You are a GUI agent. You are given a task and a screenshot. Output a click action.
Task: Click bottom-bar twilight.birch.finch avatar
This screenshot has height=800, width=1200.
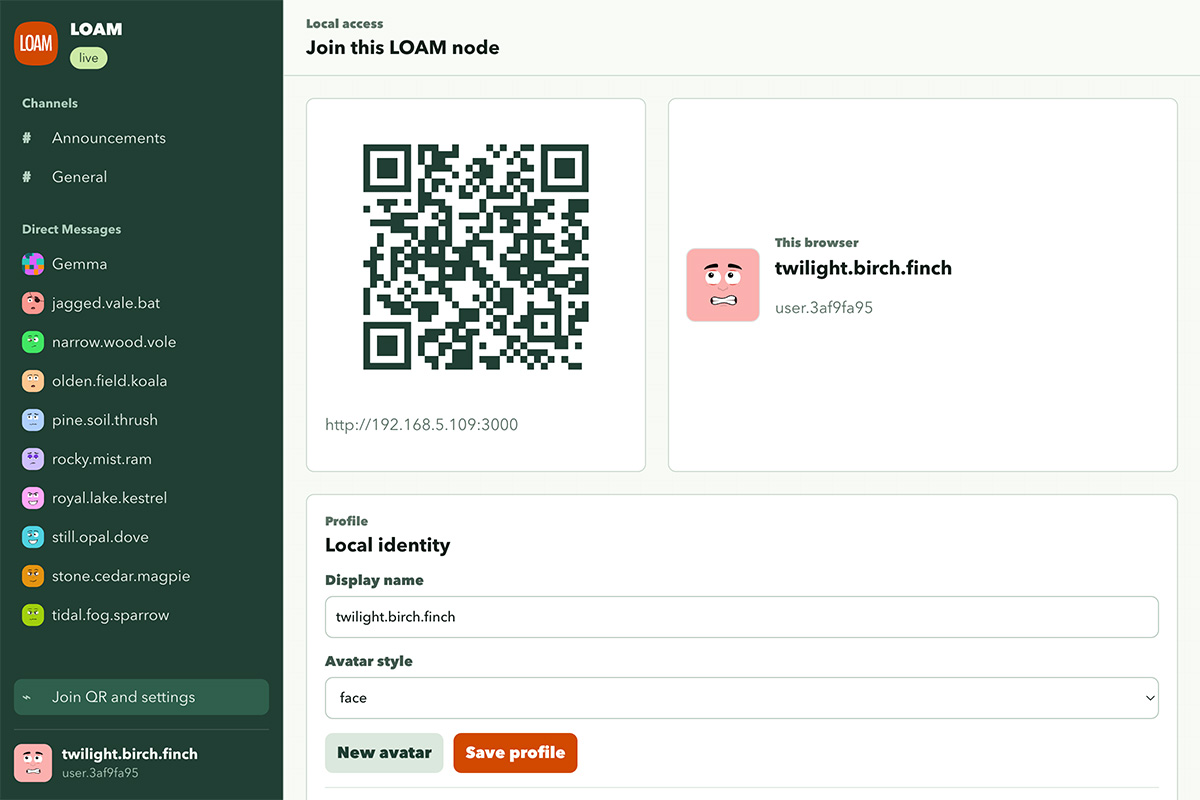point(33,763)
